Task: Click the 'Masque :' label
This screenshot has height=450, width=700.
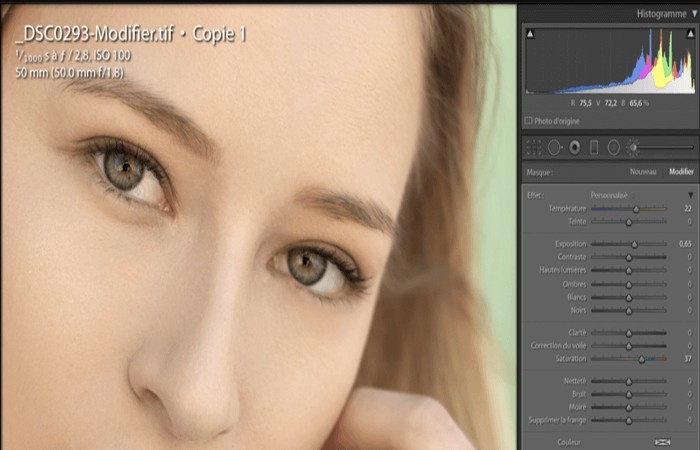Action: pyautogui.click(x=539, y=172)
